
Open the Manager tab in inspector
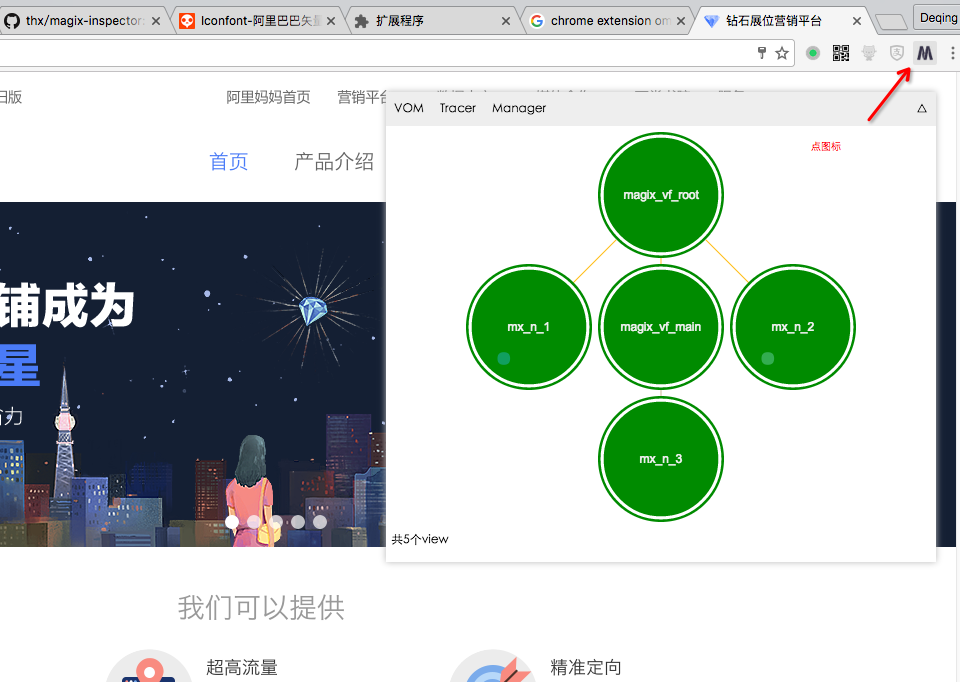pos(519,108)
